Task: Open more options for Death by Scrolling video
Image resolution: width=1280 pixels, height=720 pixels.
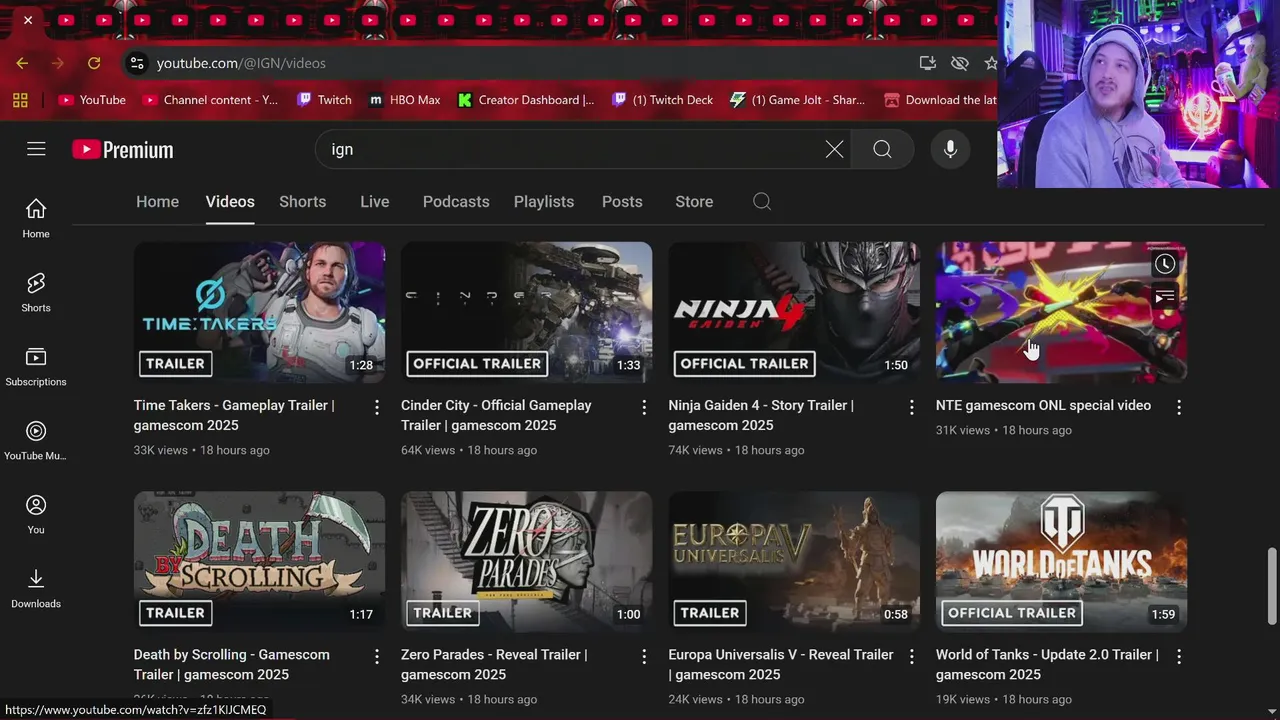Action: tap(377, 656)
